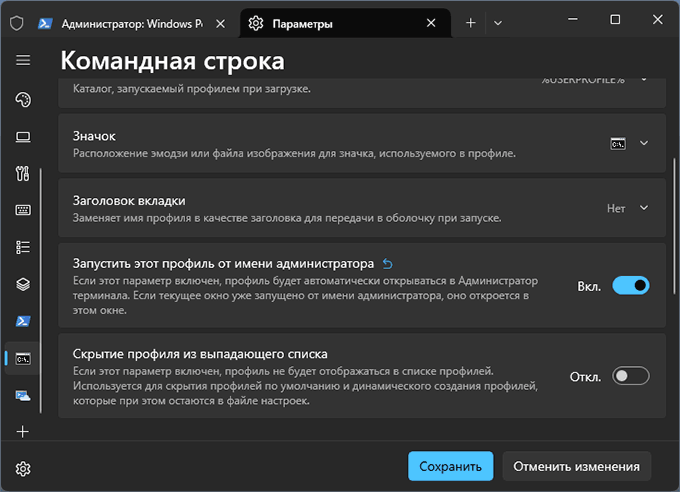
Task: Reset the run as administrator setting
Action: pyautogui.click(x=387, y=264)
